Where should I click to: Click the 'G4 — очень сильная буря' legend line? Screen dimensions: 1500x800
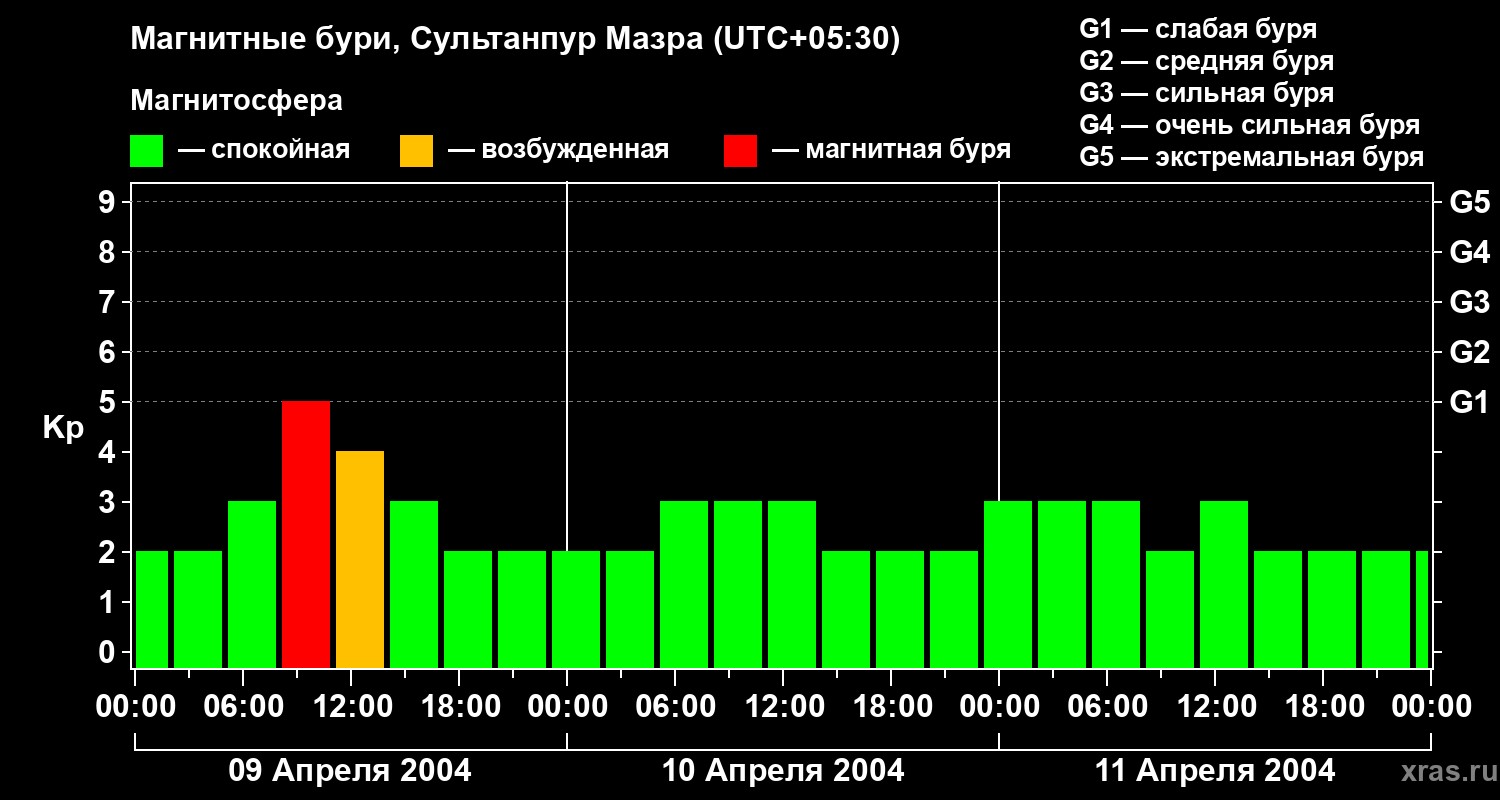1250,125
